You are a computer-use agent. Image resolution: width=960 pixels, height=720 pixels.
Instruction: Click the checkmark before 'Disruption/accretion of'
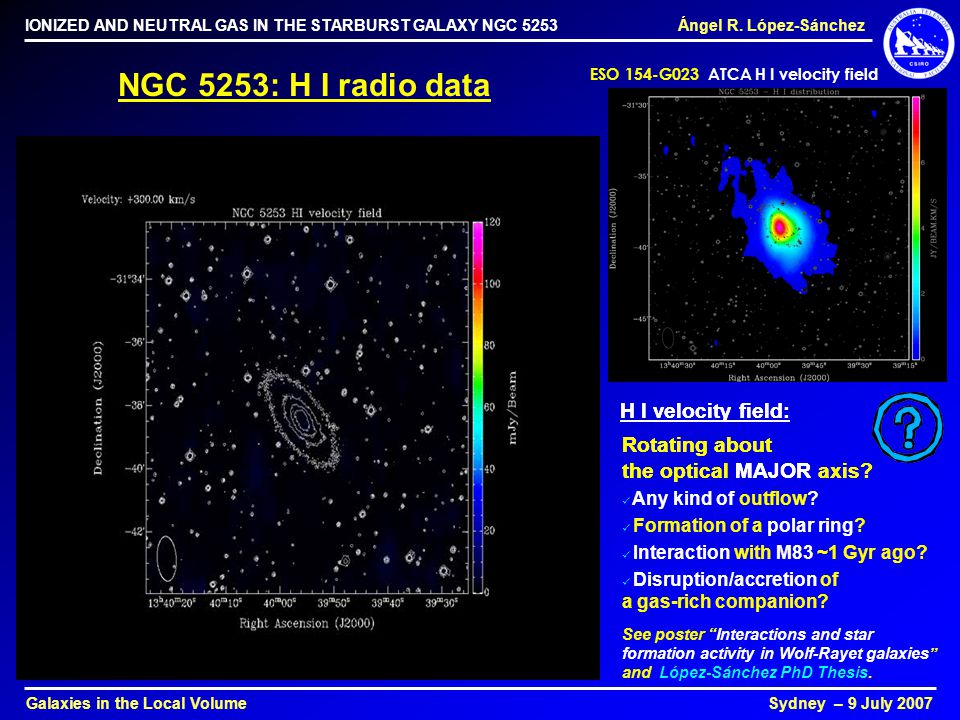(x=626, y=582)
